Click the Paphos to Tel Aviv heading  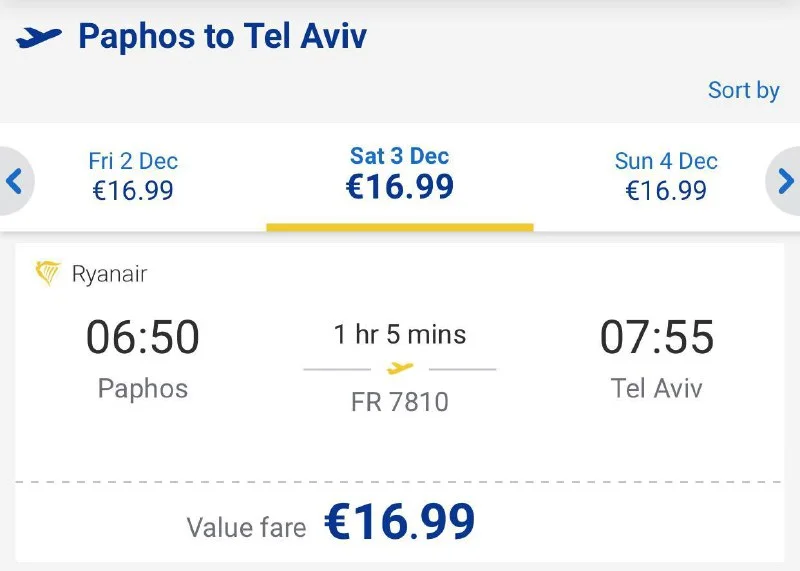coord(223,37)
